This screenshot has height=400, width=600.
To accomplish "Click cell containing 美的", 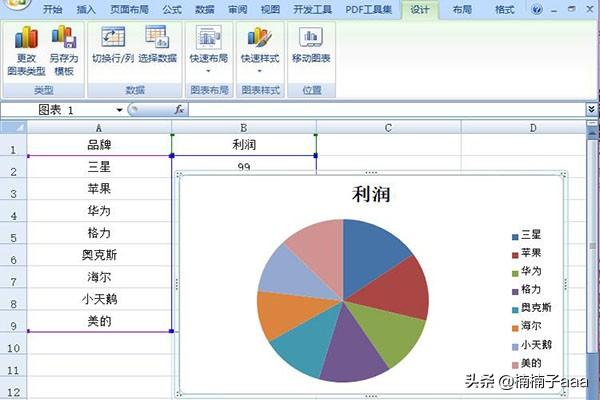I will [x=99, y=321].
